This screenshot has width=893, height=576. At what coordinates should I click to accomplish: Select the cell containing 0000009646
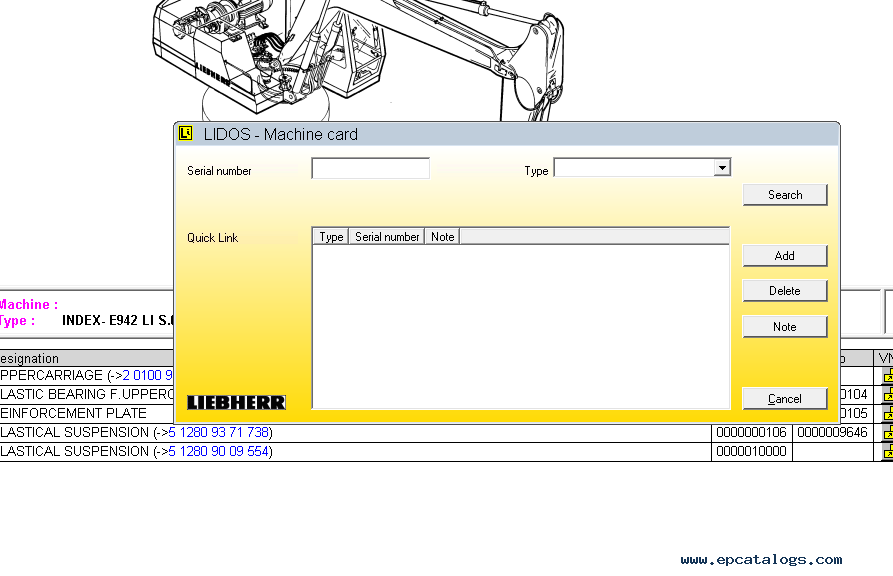click(832, 432)
